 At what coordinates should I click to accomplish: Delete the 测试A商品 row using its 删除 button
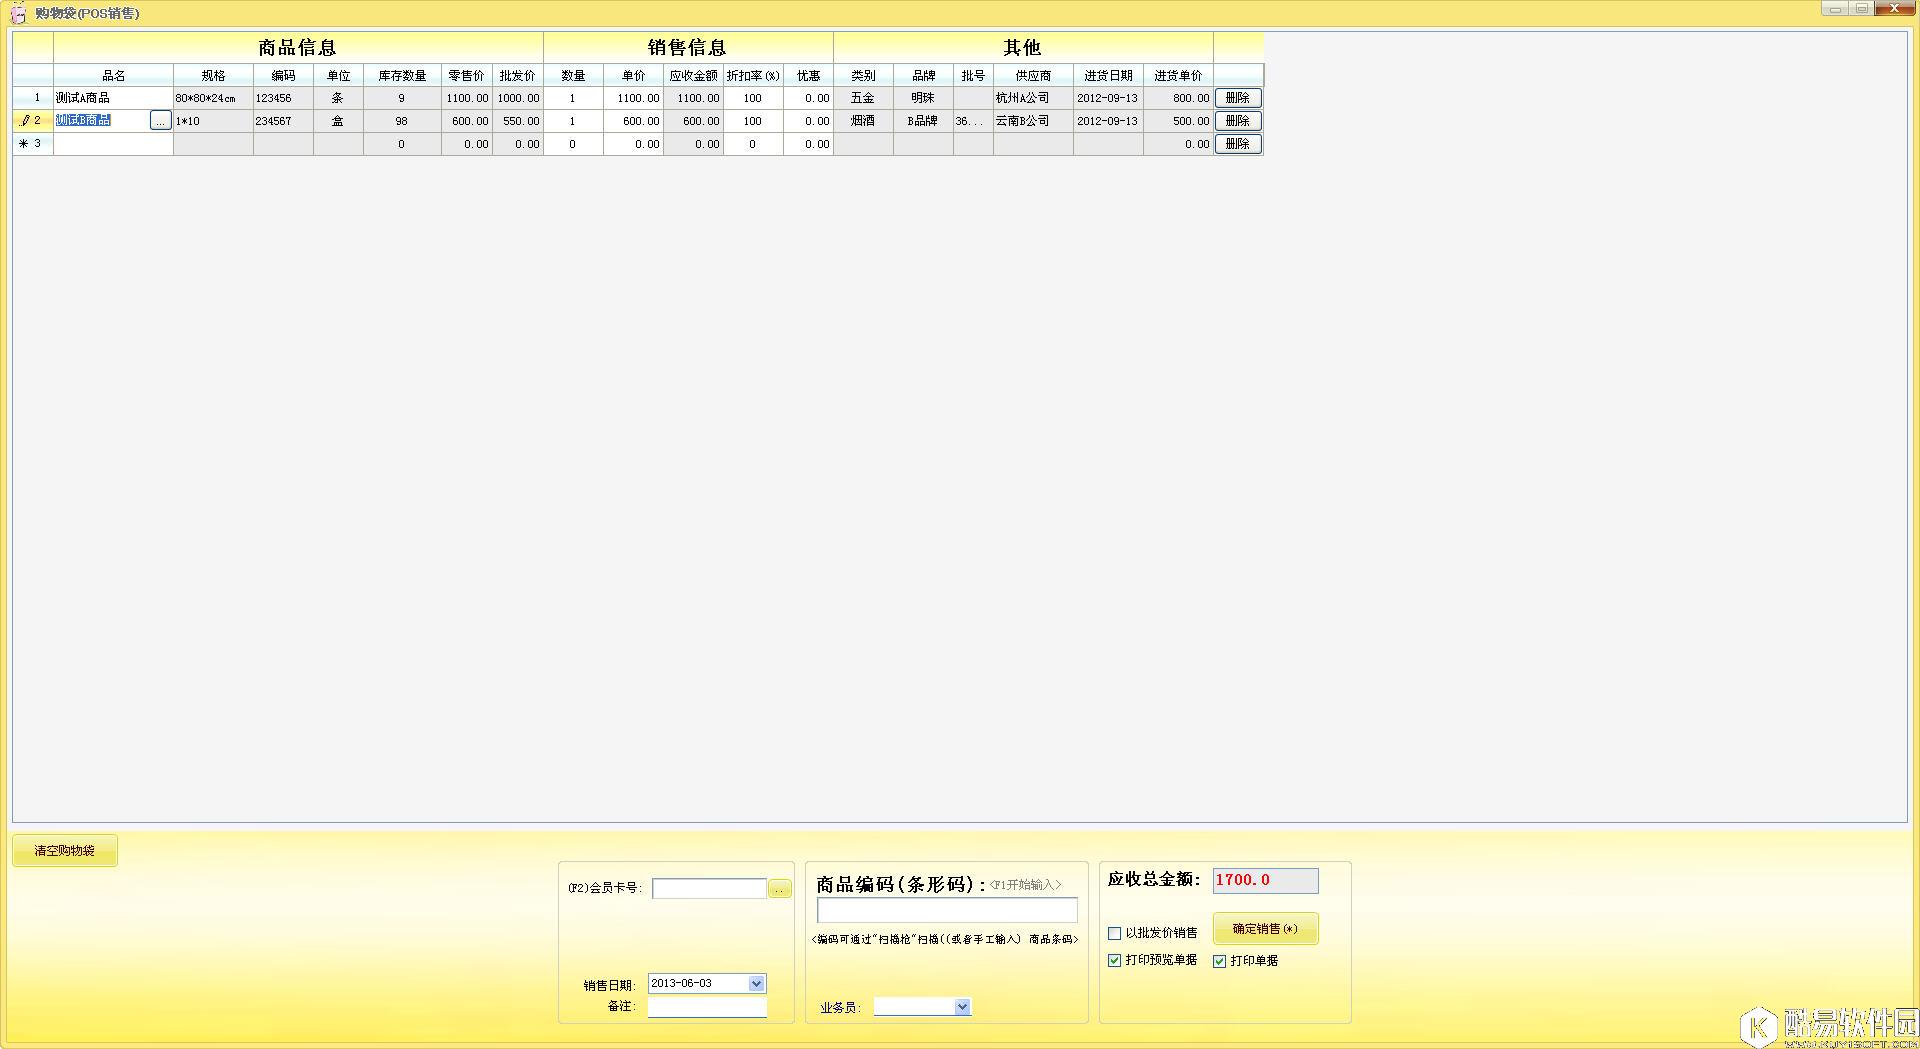coord(1238,97)
